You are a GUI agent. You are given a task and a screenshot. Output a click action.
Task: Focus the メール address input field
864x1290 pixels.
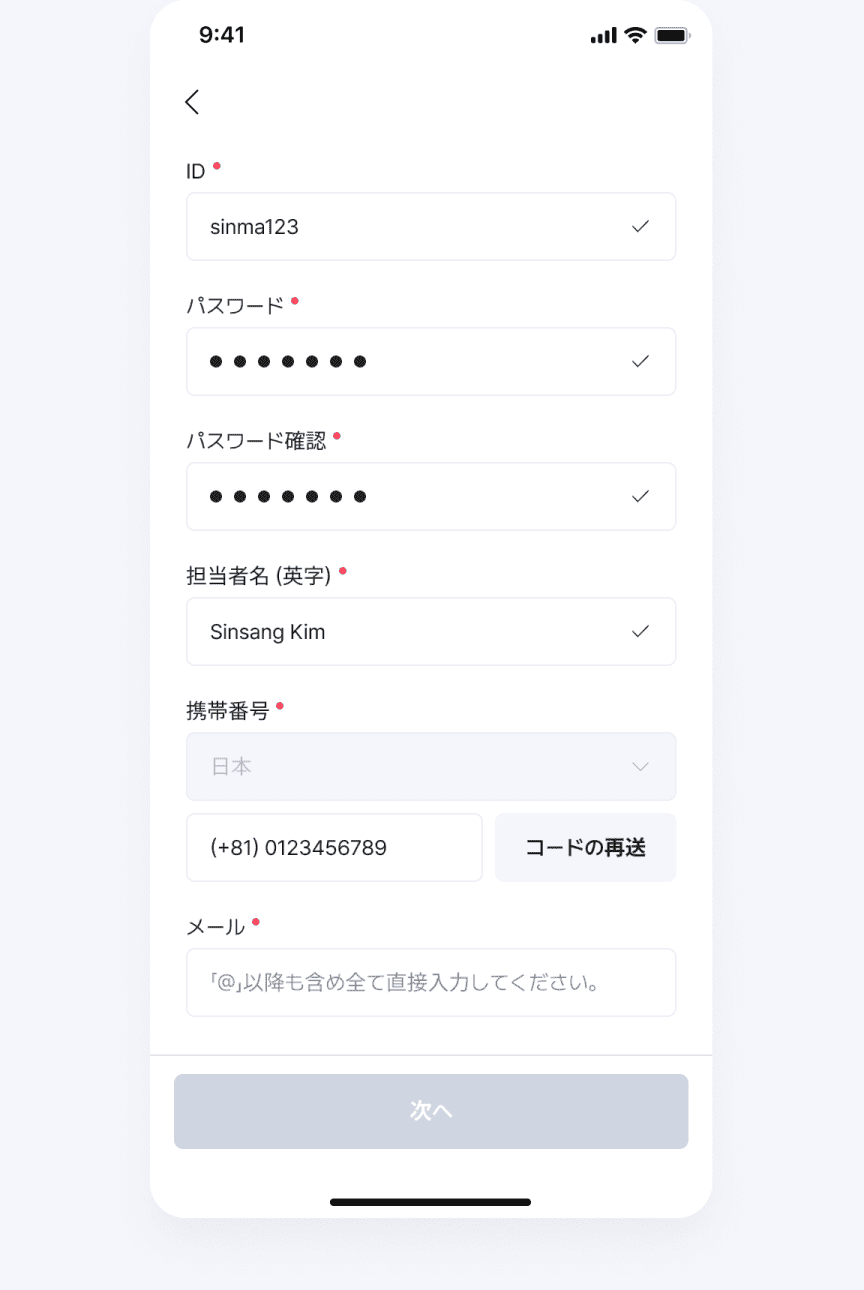[x=431, y=982]
